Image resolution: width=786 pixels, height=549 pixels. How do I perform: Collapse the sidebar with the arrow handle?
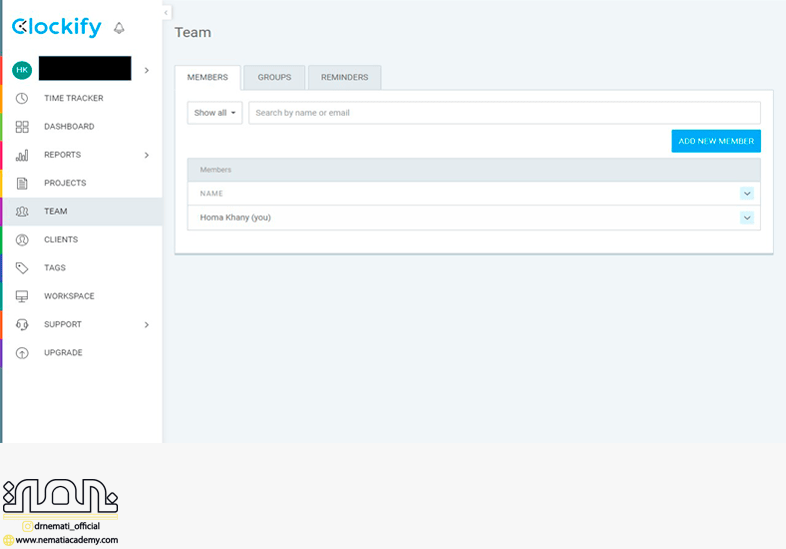166,12
